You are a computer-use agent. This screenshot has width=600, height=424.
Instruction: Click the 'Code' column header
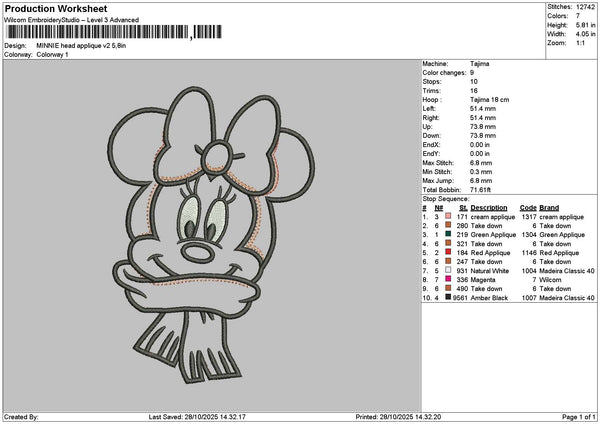point(528,208)
